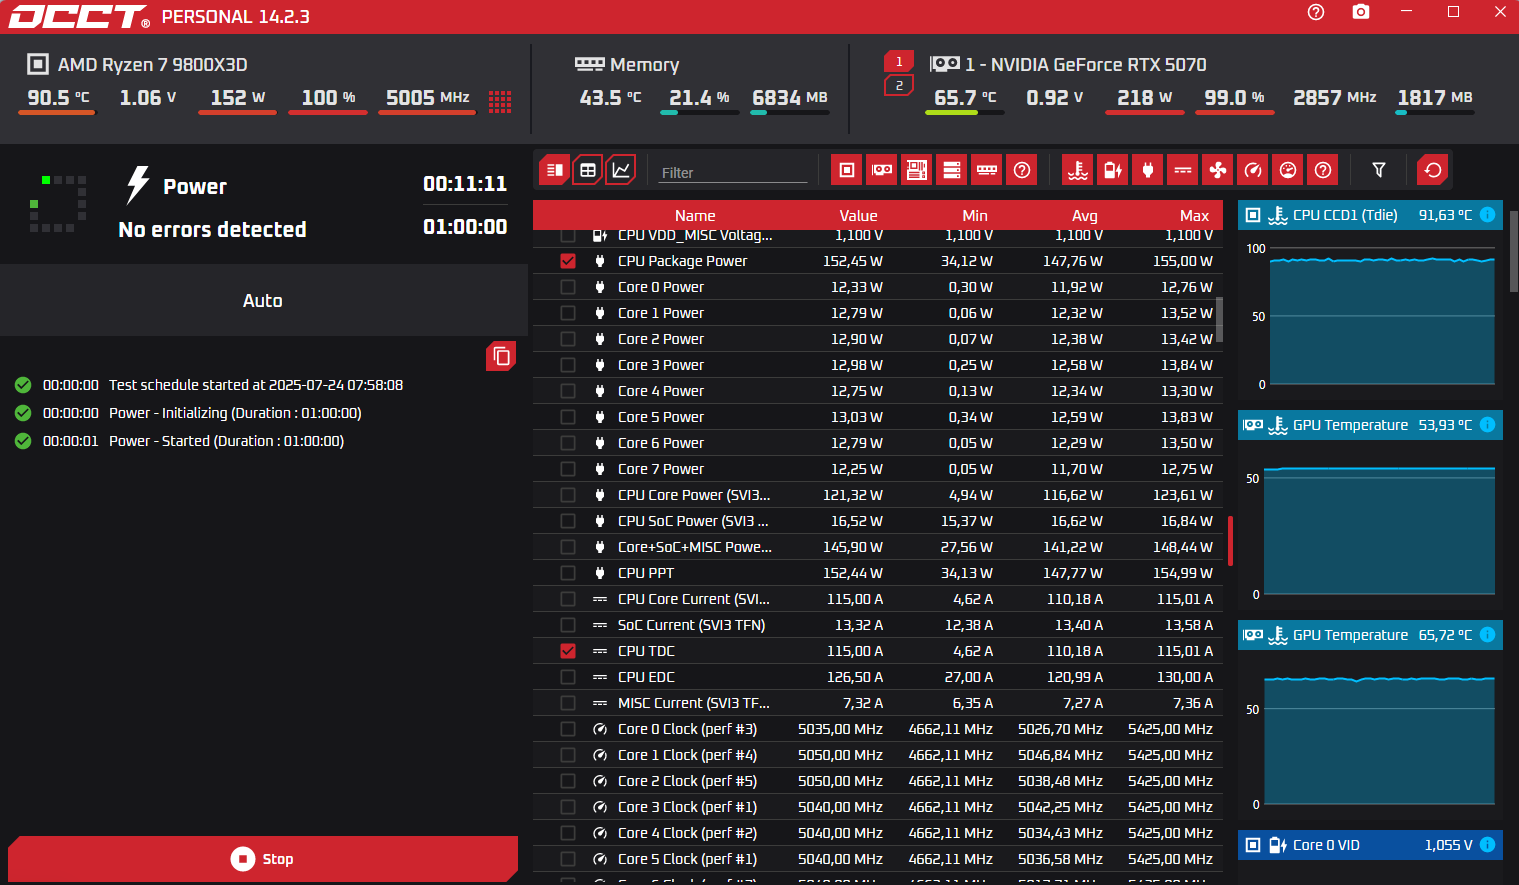Click the sensor table scrollbar
Viewport: 1519px width, 885px height.
tap(1219, 320)
